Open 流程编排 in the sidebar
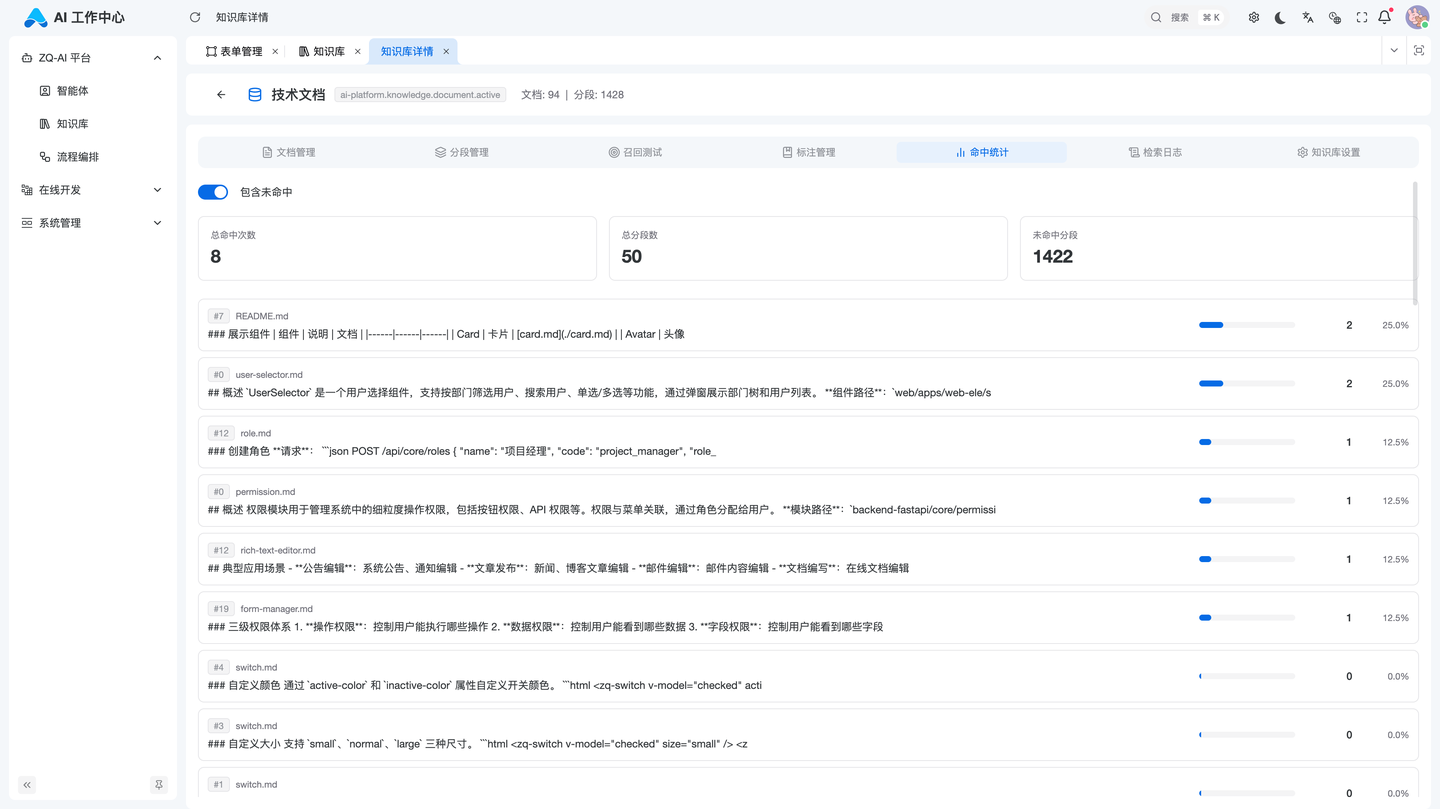 (x=92, y=157)
